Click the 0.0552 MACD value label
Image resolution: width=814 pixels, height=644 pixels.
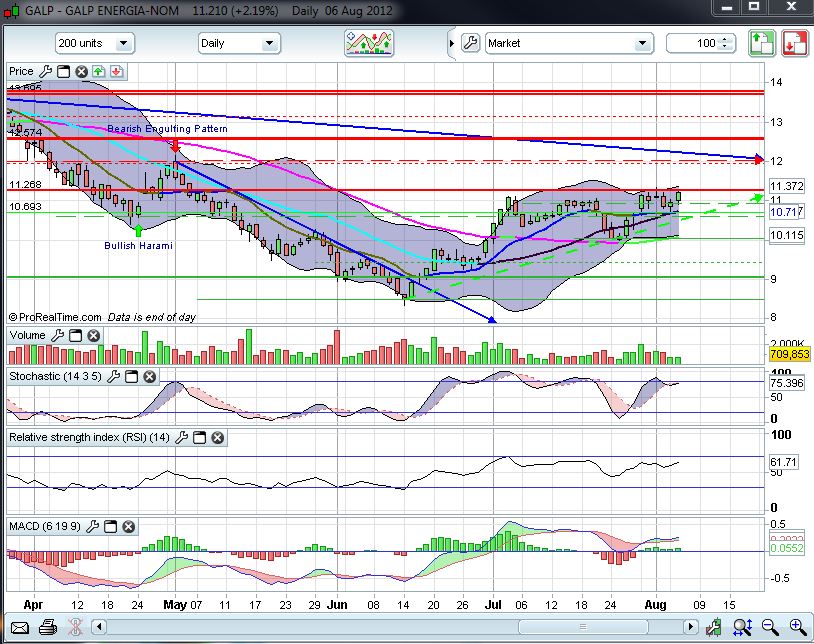(786, 548)
